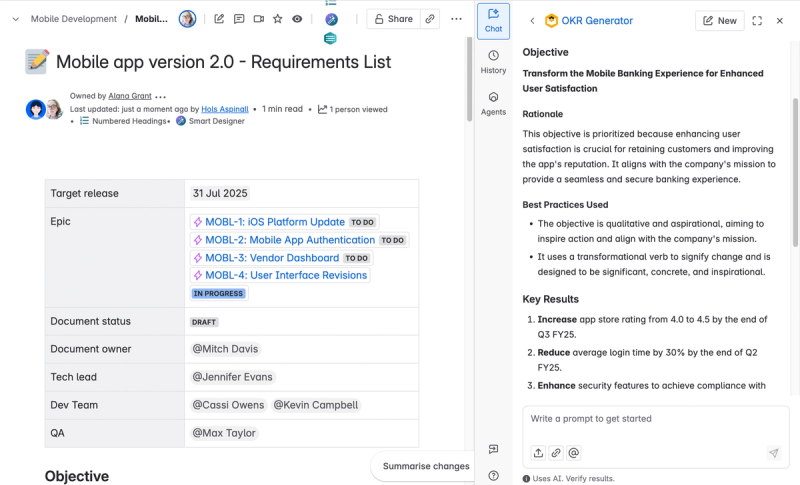This screenshot has height=485, width=800.
Task: Click the OKR Generator agent icon
Action: pos(551,21)
